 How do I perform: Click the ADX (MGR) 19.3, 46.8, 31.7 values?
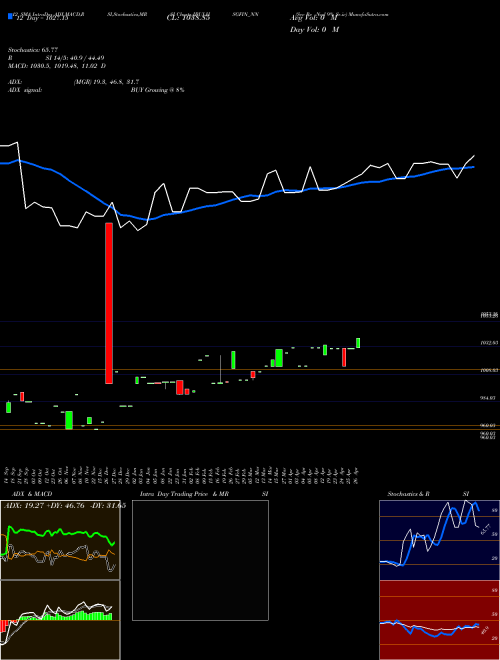pos(106,82)
